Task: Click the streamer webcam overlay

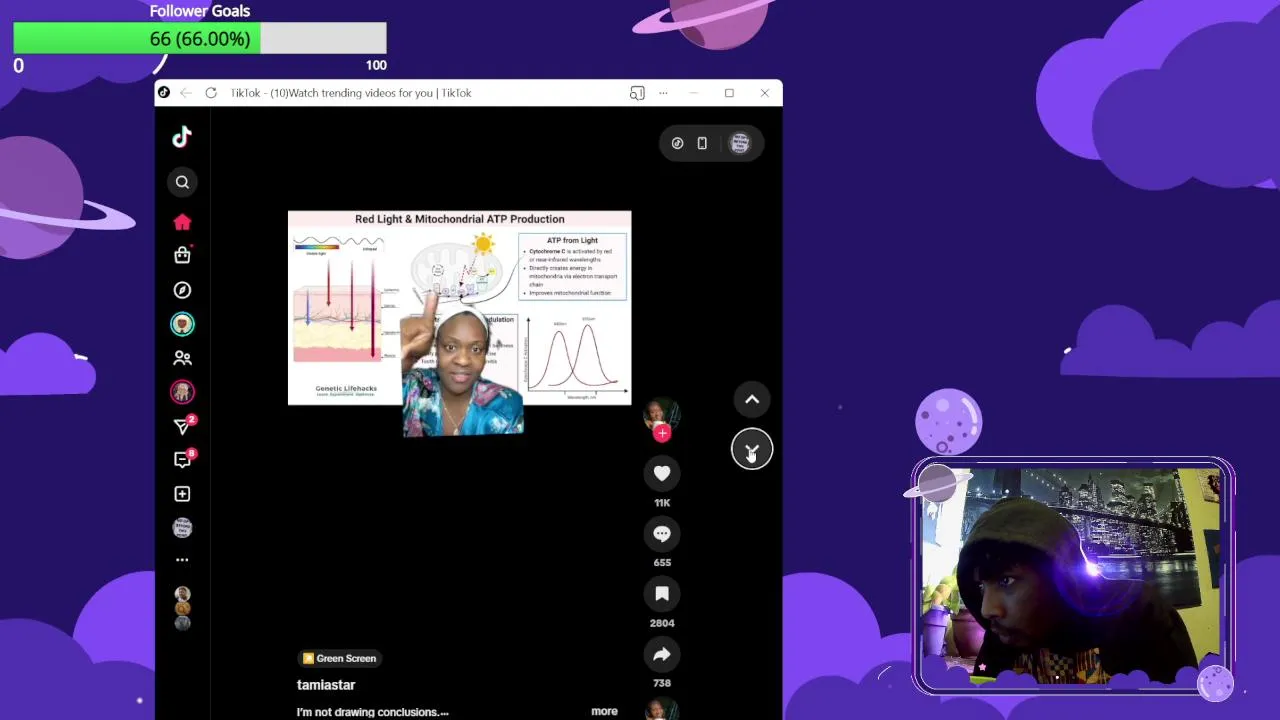Action: [1073, 576]
